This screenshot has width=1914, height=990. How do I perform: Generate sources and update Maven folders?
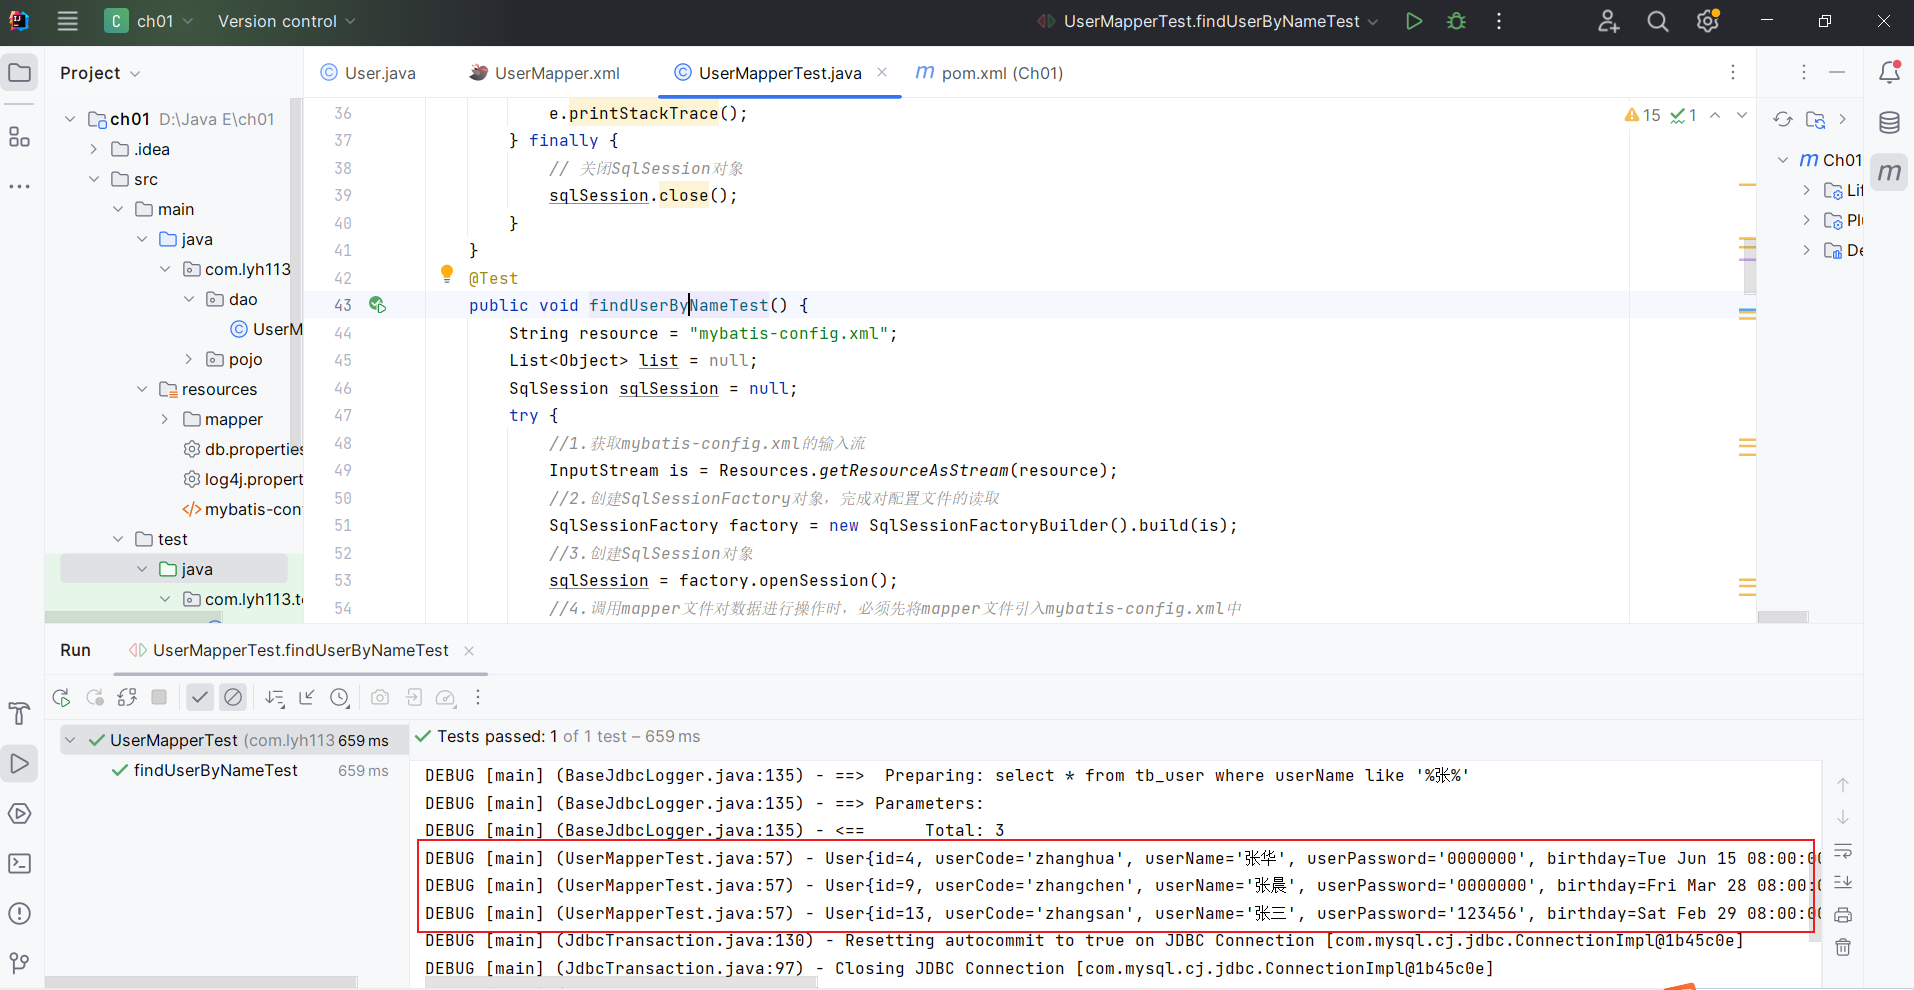[1816, 120]
